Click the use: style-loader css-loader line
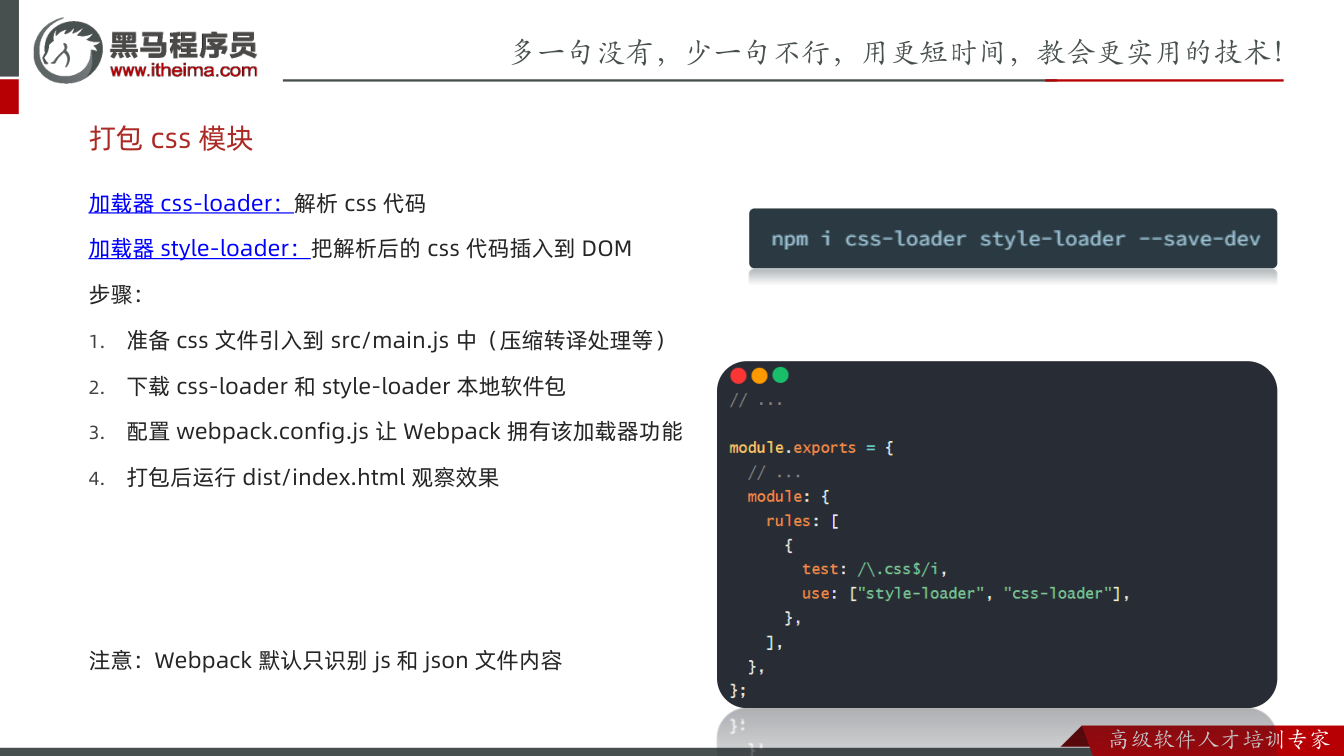The image size is (1344, 756). pyautogui.click(x=965, y=593)
